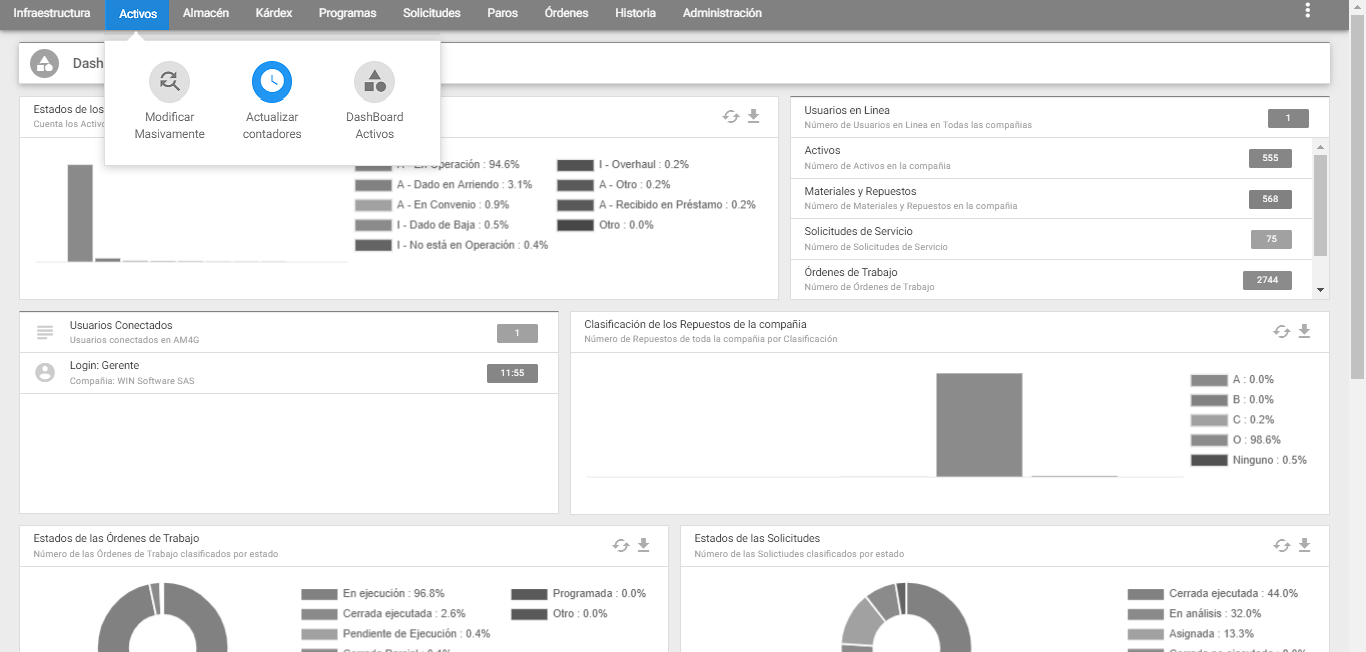Viewport: 1366px width, 652px height.
Task: Click Usuarios Conectados list icon
Action: [44, 332]
